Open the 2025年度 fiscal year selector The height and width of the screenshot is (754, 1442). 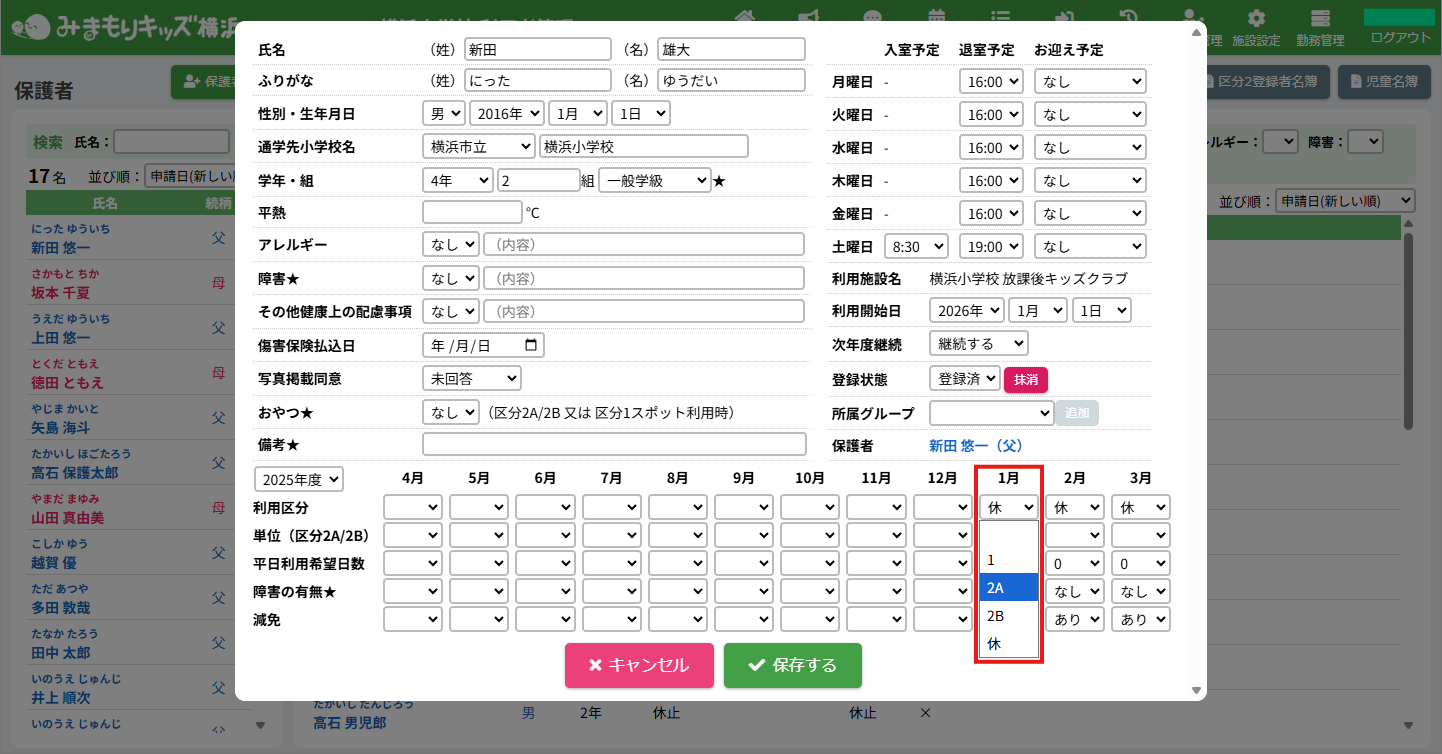(298, 479)
